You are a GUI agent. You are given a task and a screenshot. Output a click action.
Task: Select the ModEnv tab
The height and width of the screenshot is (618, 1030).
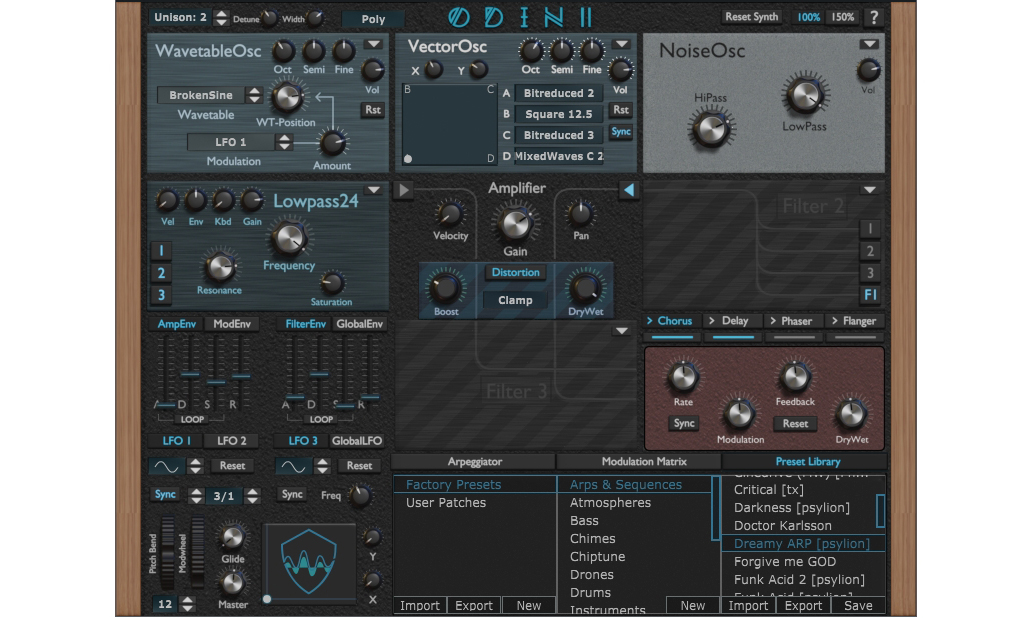232,324
